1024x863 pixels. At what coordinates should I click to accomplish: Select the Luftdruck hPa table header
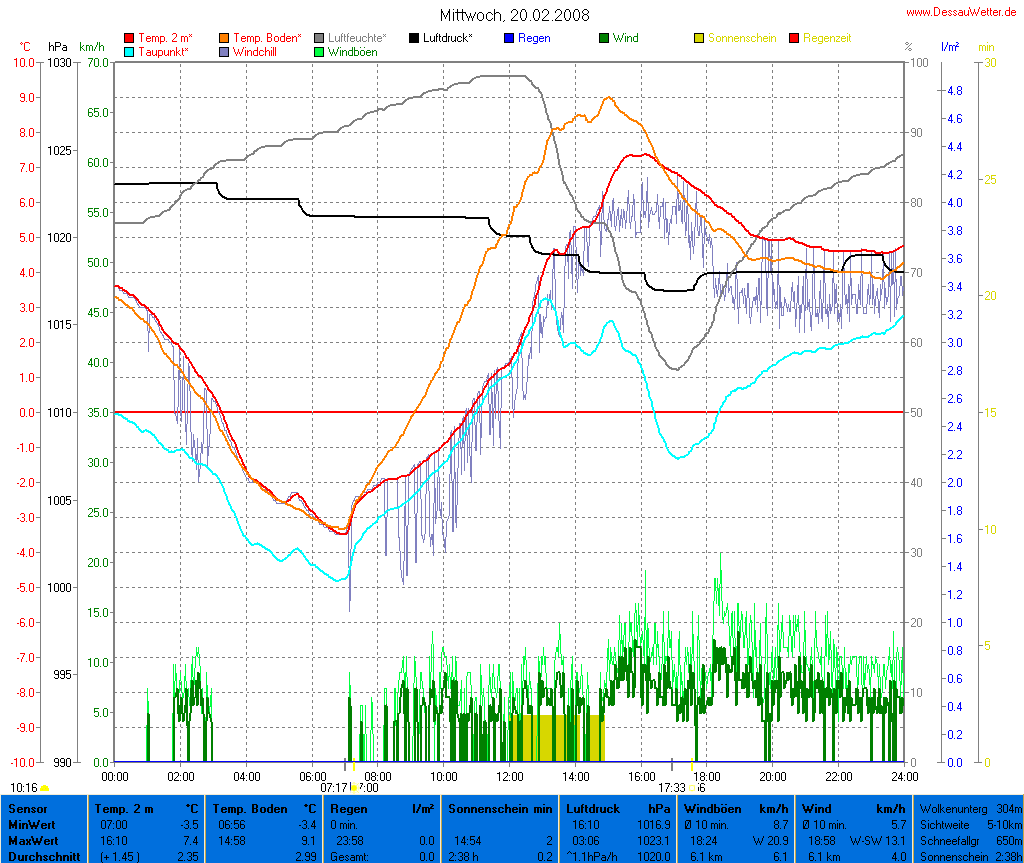click(619, 807)
